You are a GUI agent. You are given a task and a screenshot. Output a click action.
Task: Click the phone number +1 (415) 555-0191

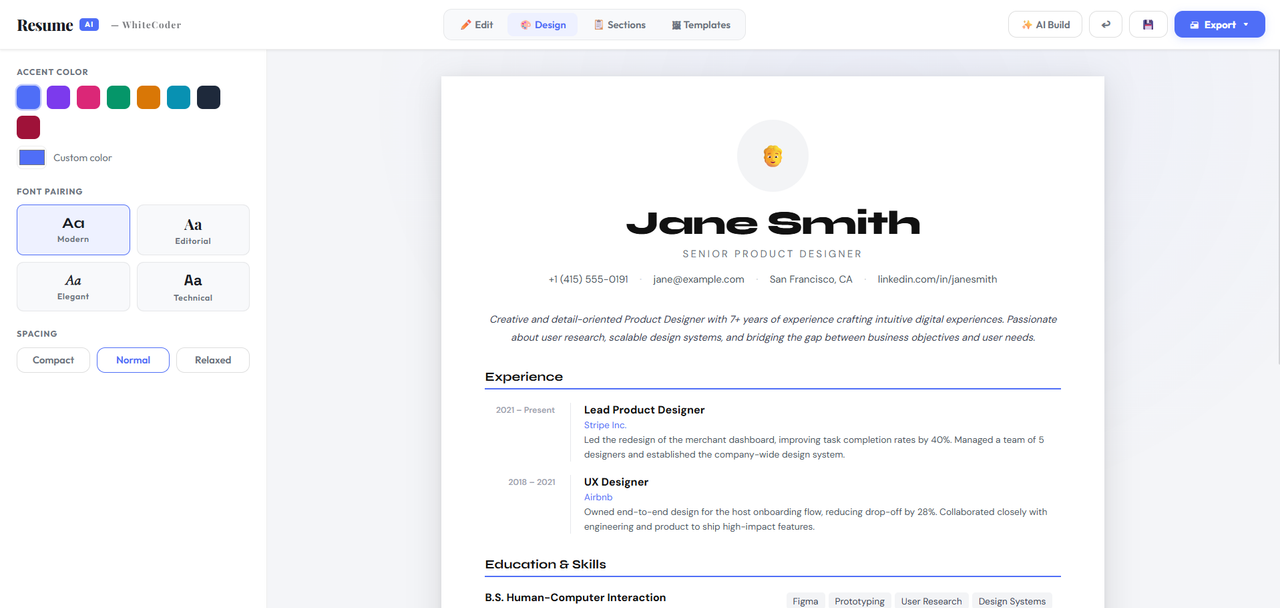(x=588, y=279)
